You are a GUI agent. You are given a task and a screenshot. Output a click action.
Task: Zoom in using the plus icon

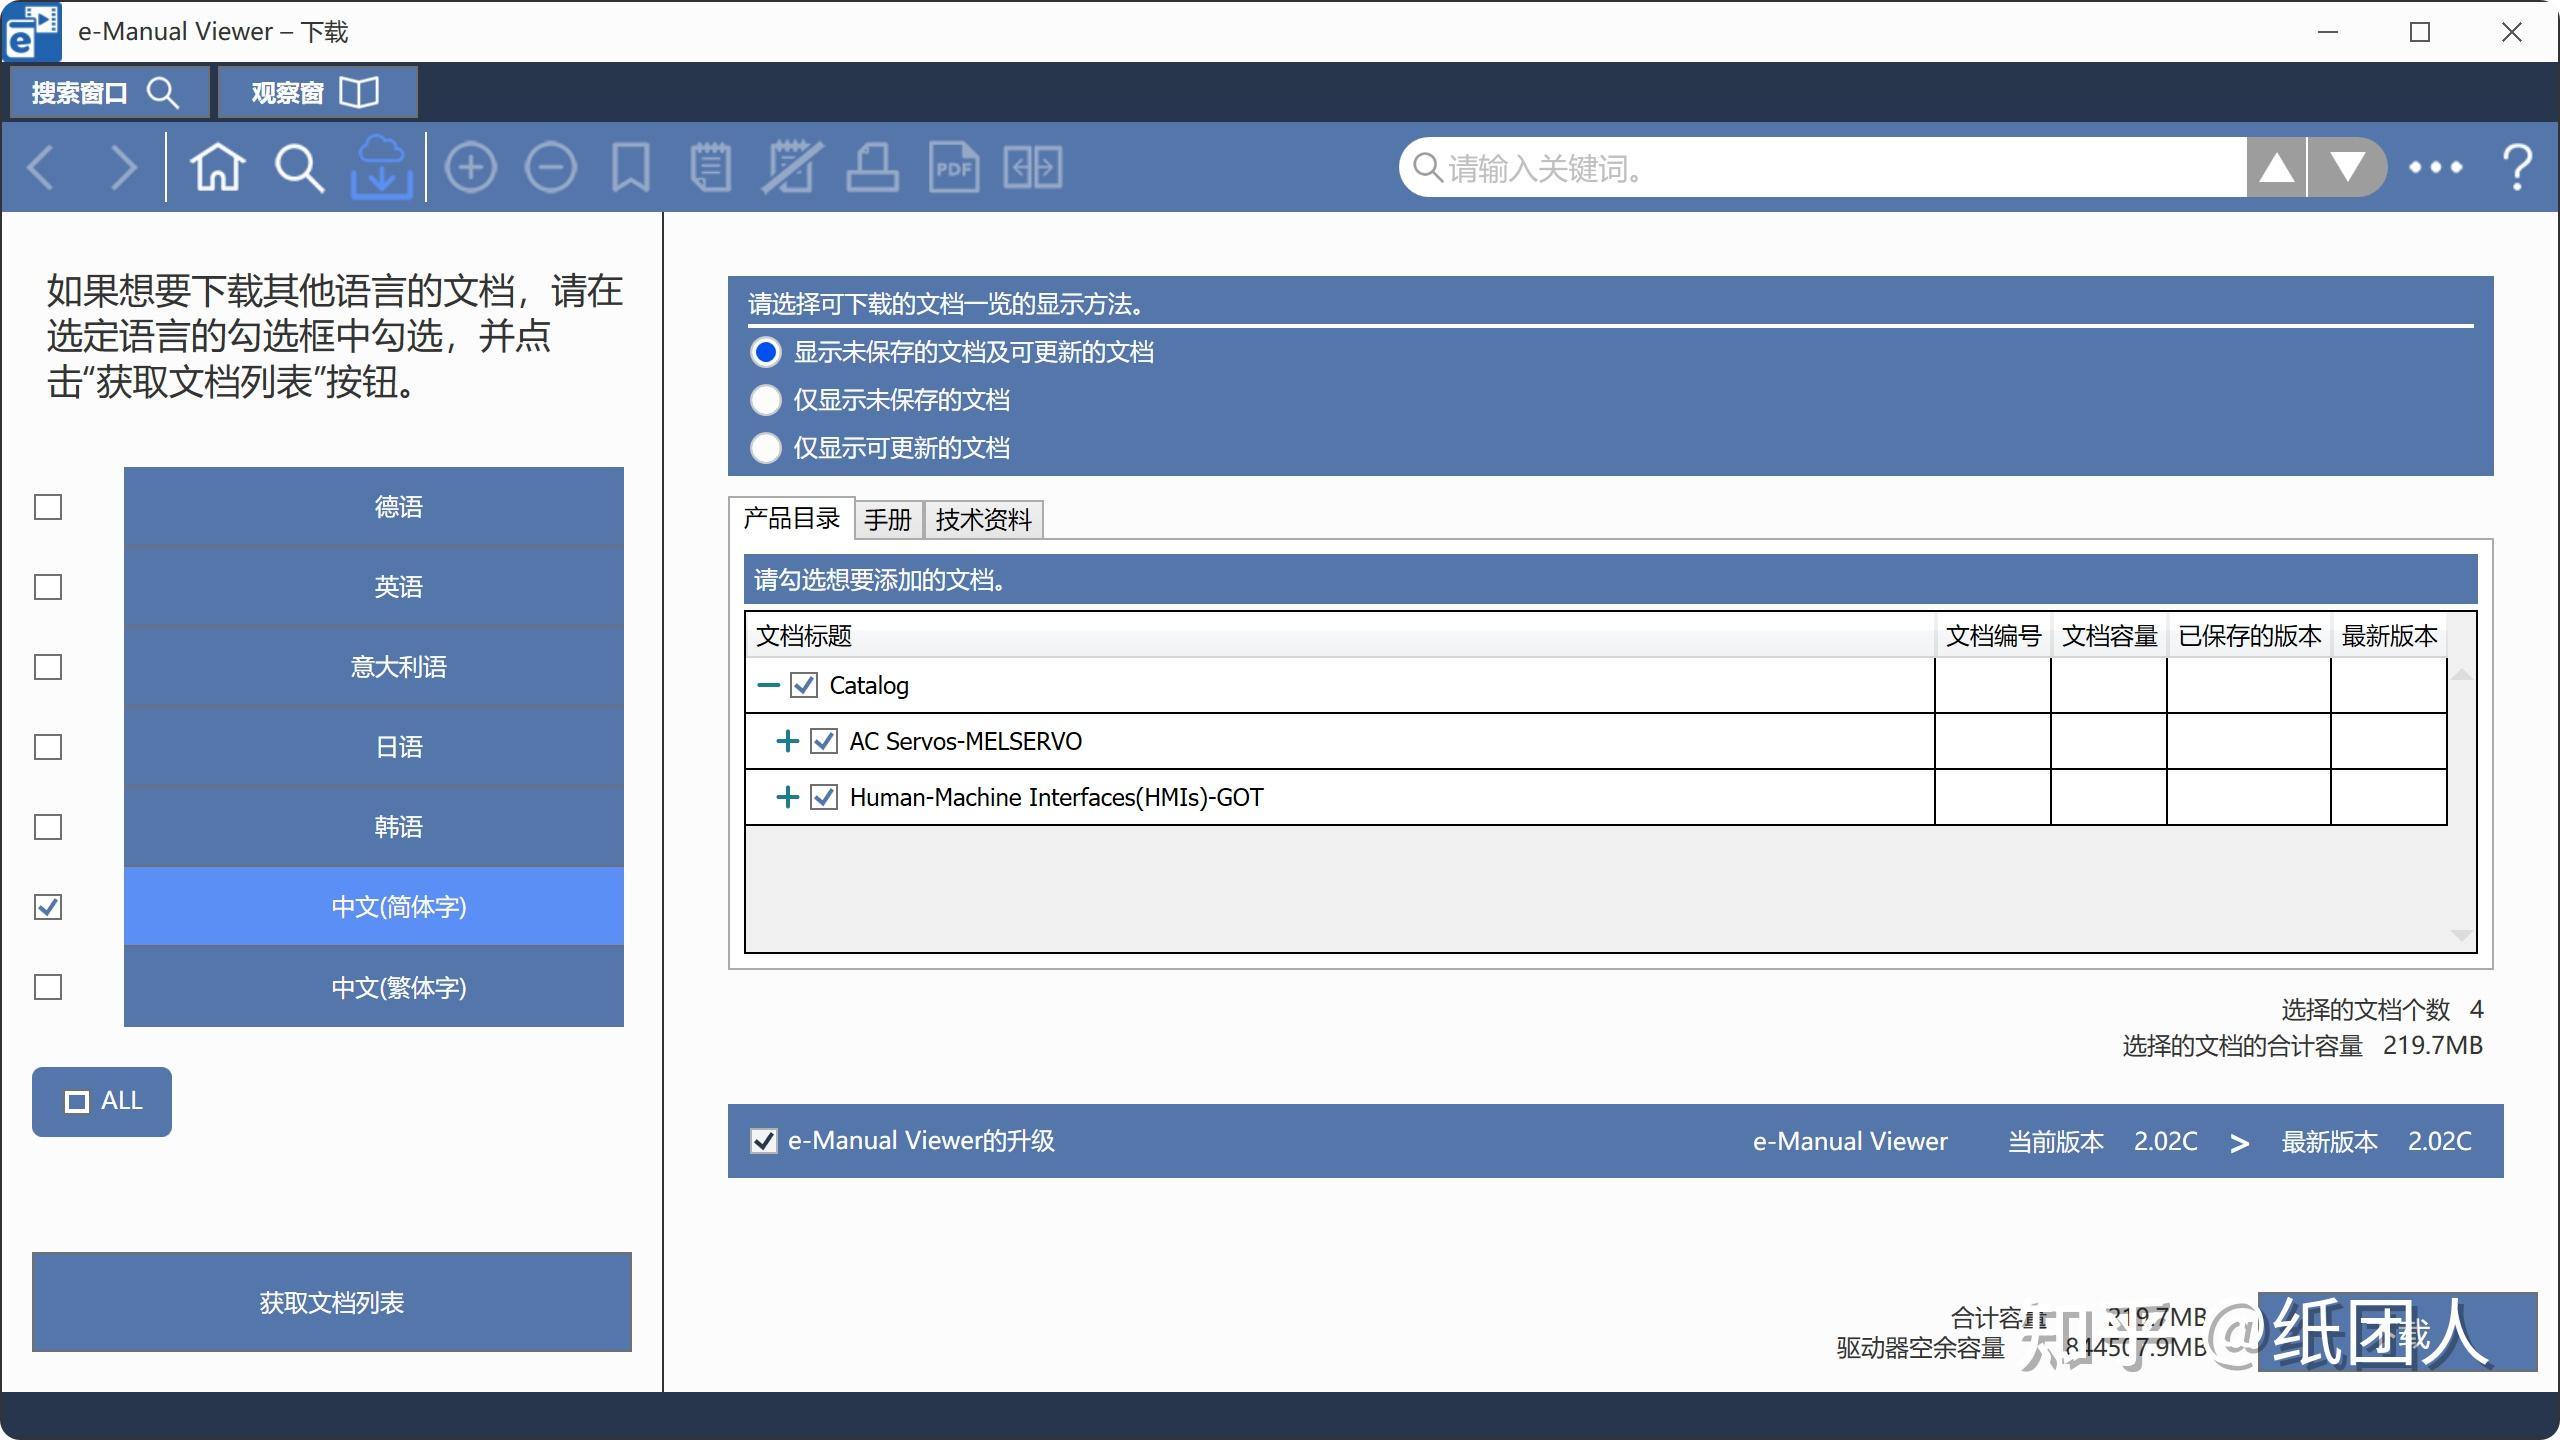470,166
